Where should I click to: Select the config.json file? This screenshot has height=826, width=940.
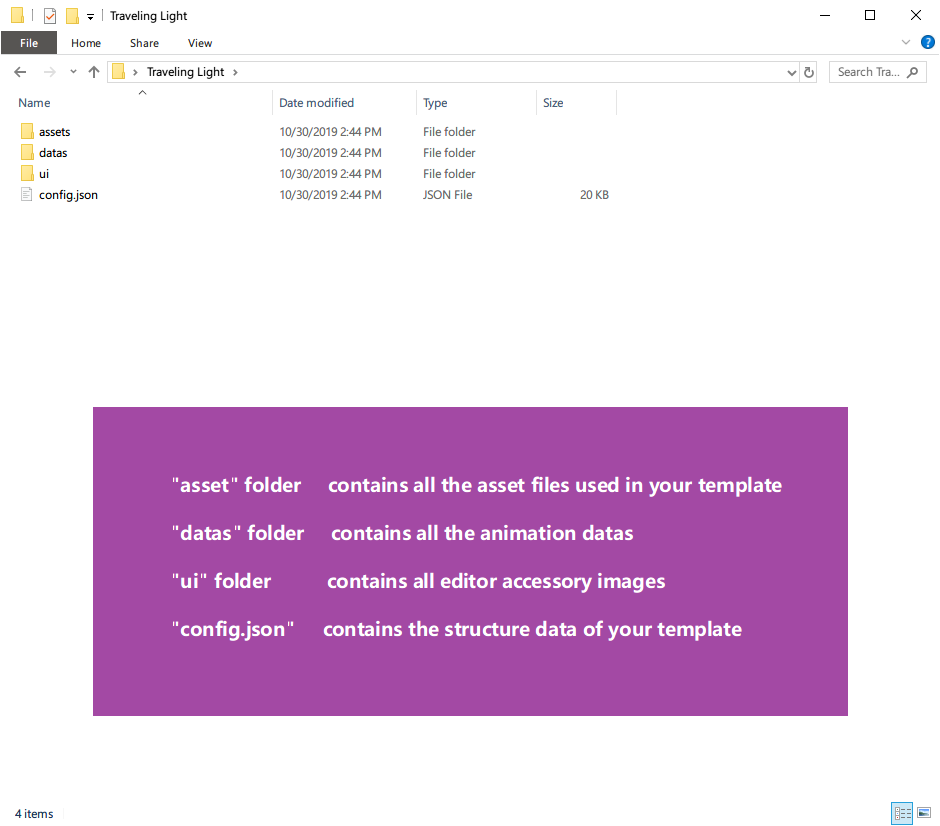click(x=68, y=195)
